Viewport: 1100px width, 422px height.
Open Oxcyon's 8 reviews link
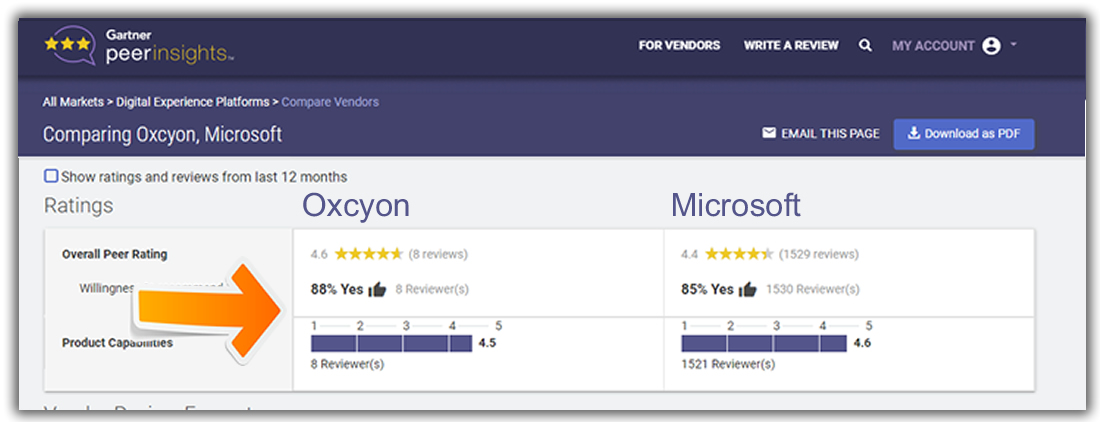pyautogui.click(x=438, y=254)
